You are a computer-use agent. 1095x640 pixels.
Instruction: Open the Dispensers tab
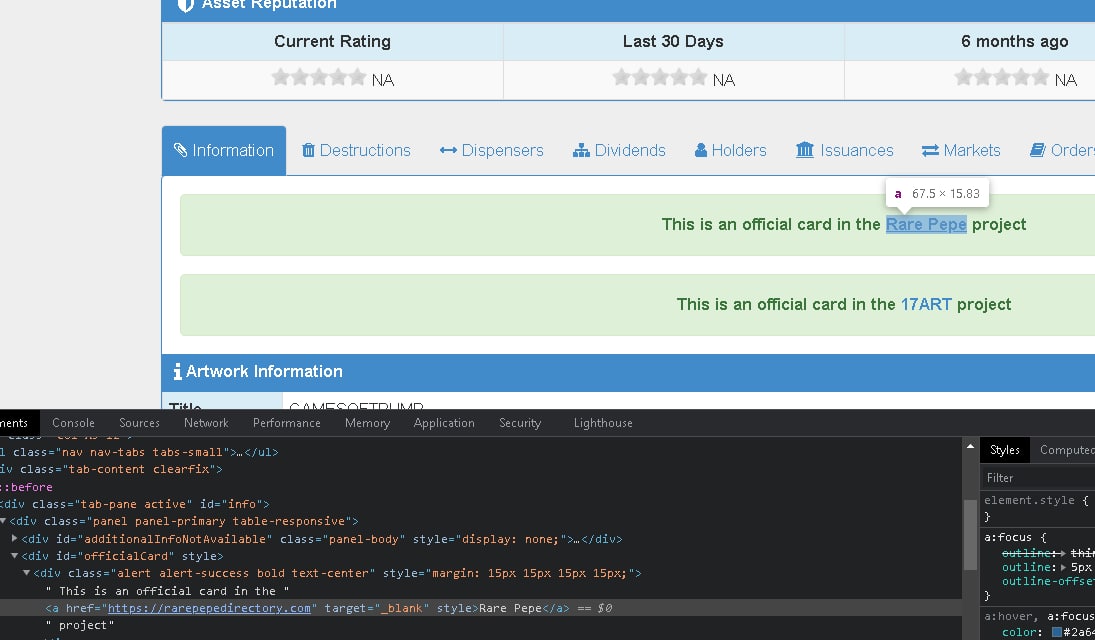[x=492, y=150]
